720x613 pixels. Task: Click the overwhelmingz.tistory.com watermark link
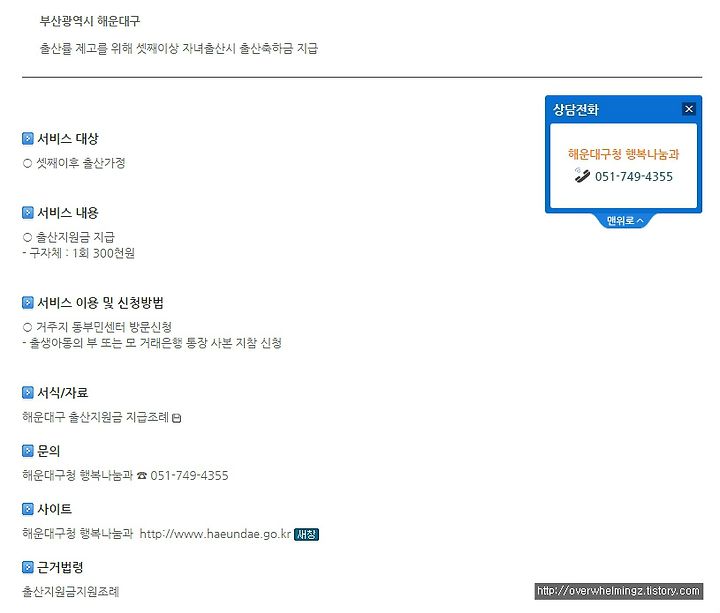point(619,591)
